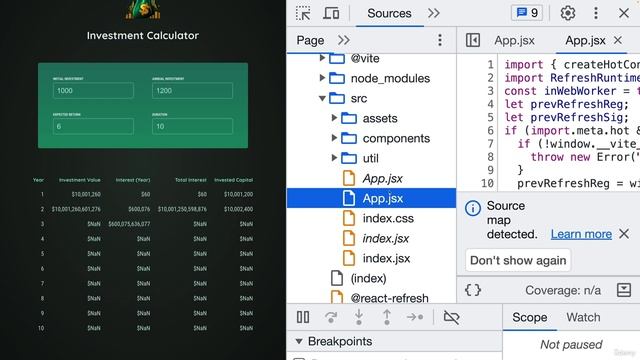The width and height of the screenshot is (640, 360).
Task: Show more DevTools panels next to Sources
Action: click(x=434, y=13)
